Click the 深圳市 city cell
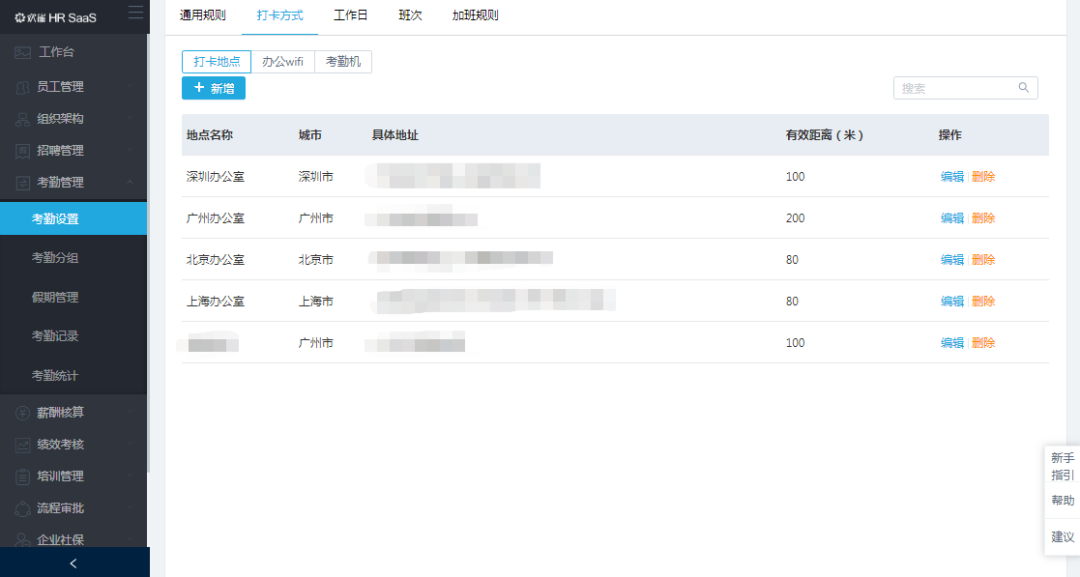 pyautogui.click(x=315, y=177)
